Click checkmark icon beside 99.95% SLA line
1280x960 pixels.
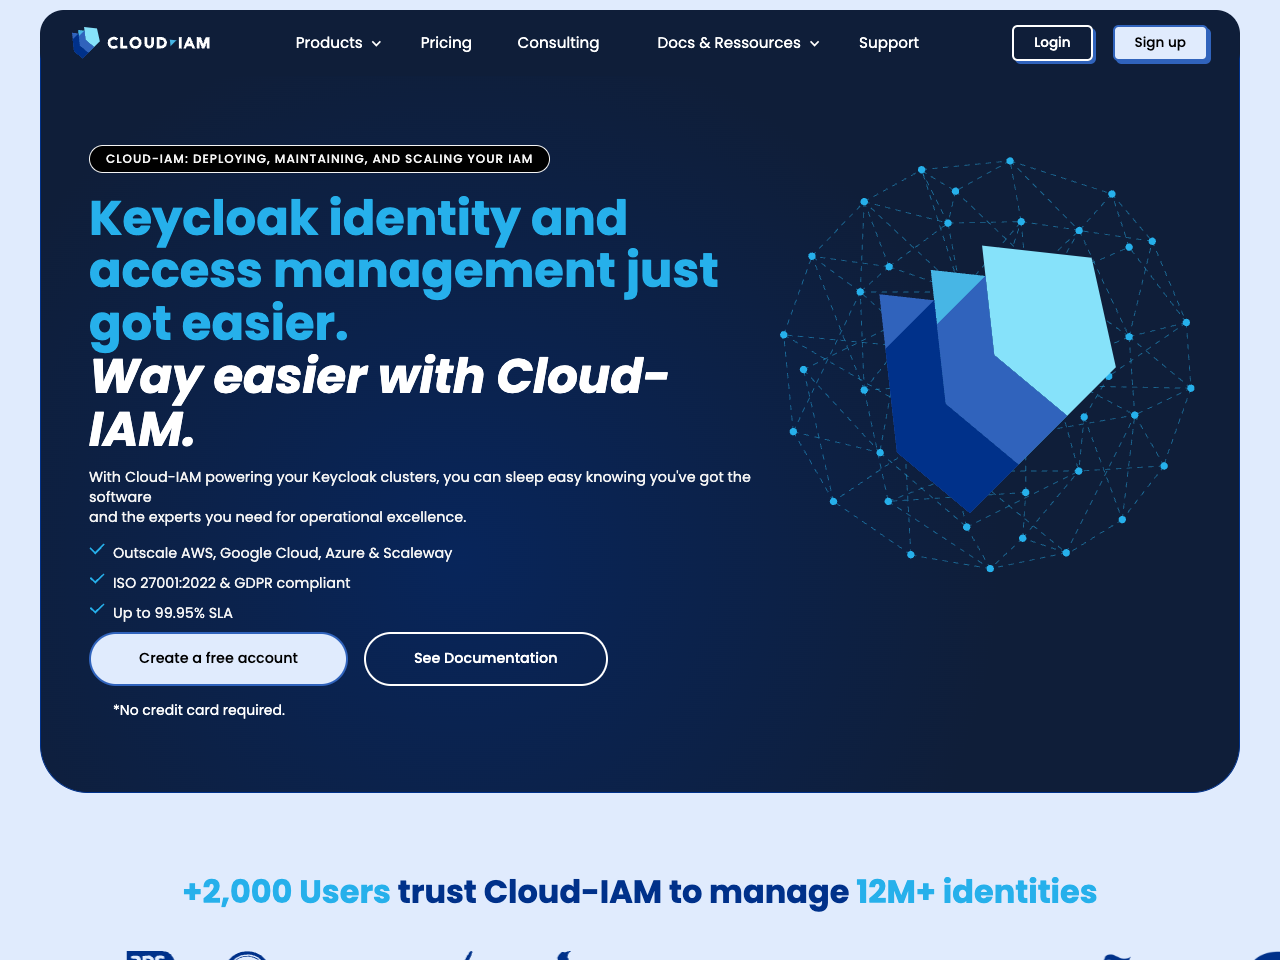[97, 610]
